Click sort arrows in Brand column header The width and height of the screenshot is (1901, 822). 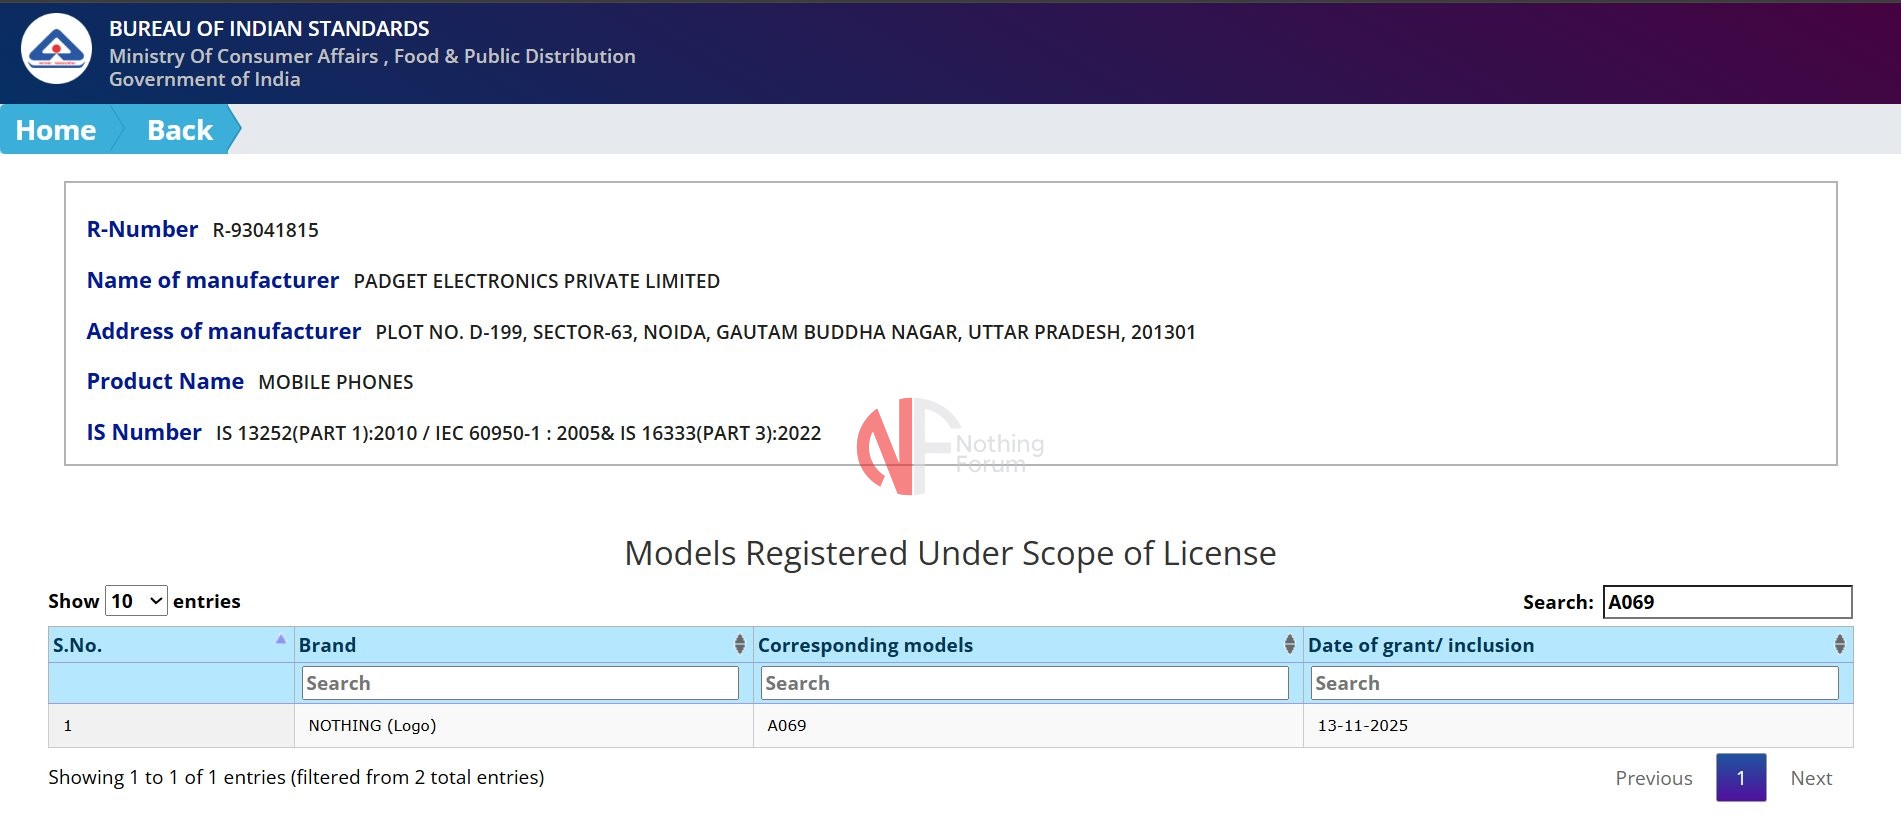point(739,645)
